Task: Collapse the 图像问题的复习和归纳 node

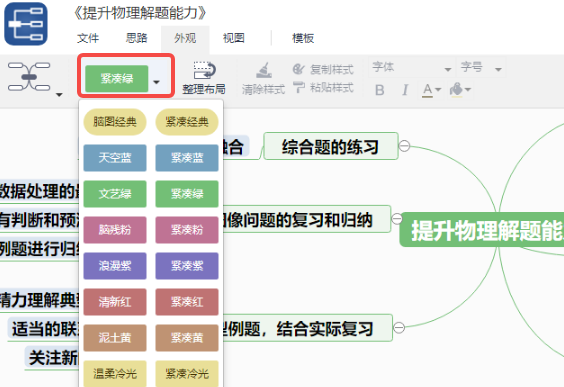Action: [x=396, y=219]
